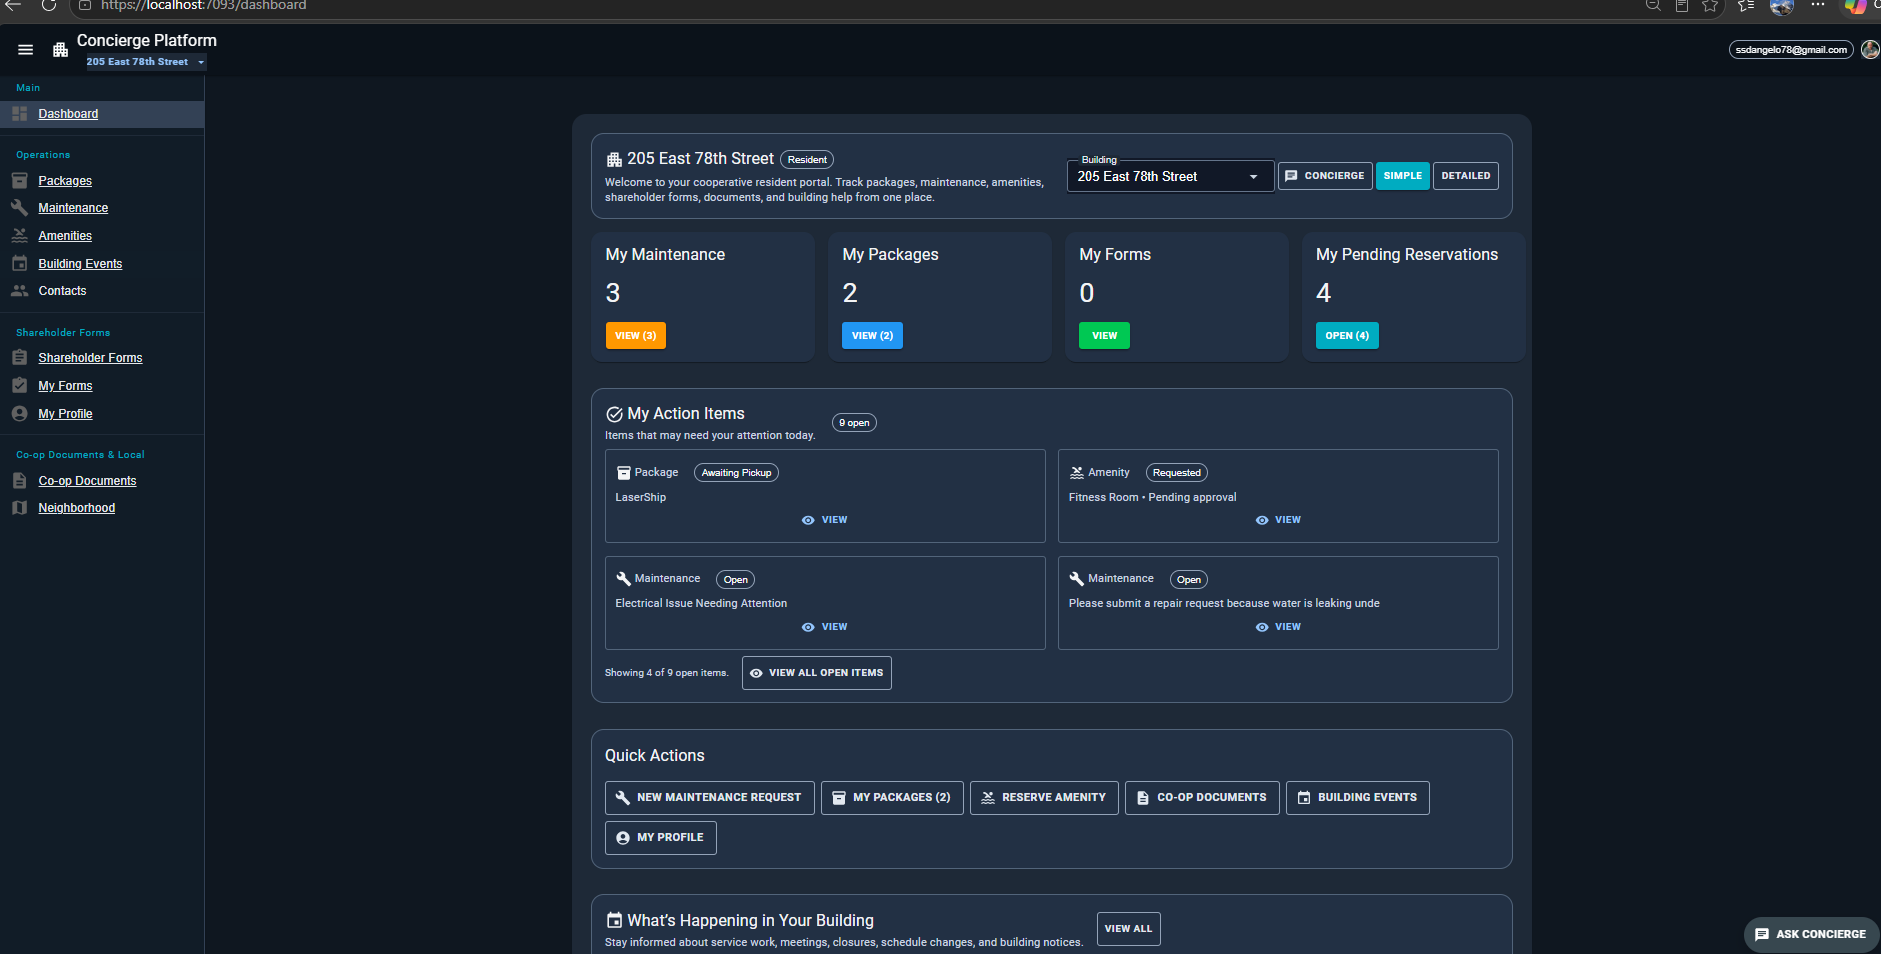The width and height of the screenshot is (1881, 954).
Task: Expand the header 205 East 78th Street selector
Action: click(x=146, y=62)
